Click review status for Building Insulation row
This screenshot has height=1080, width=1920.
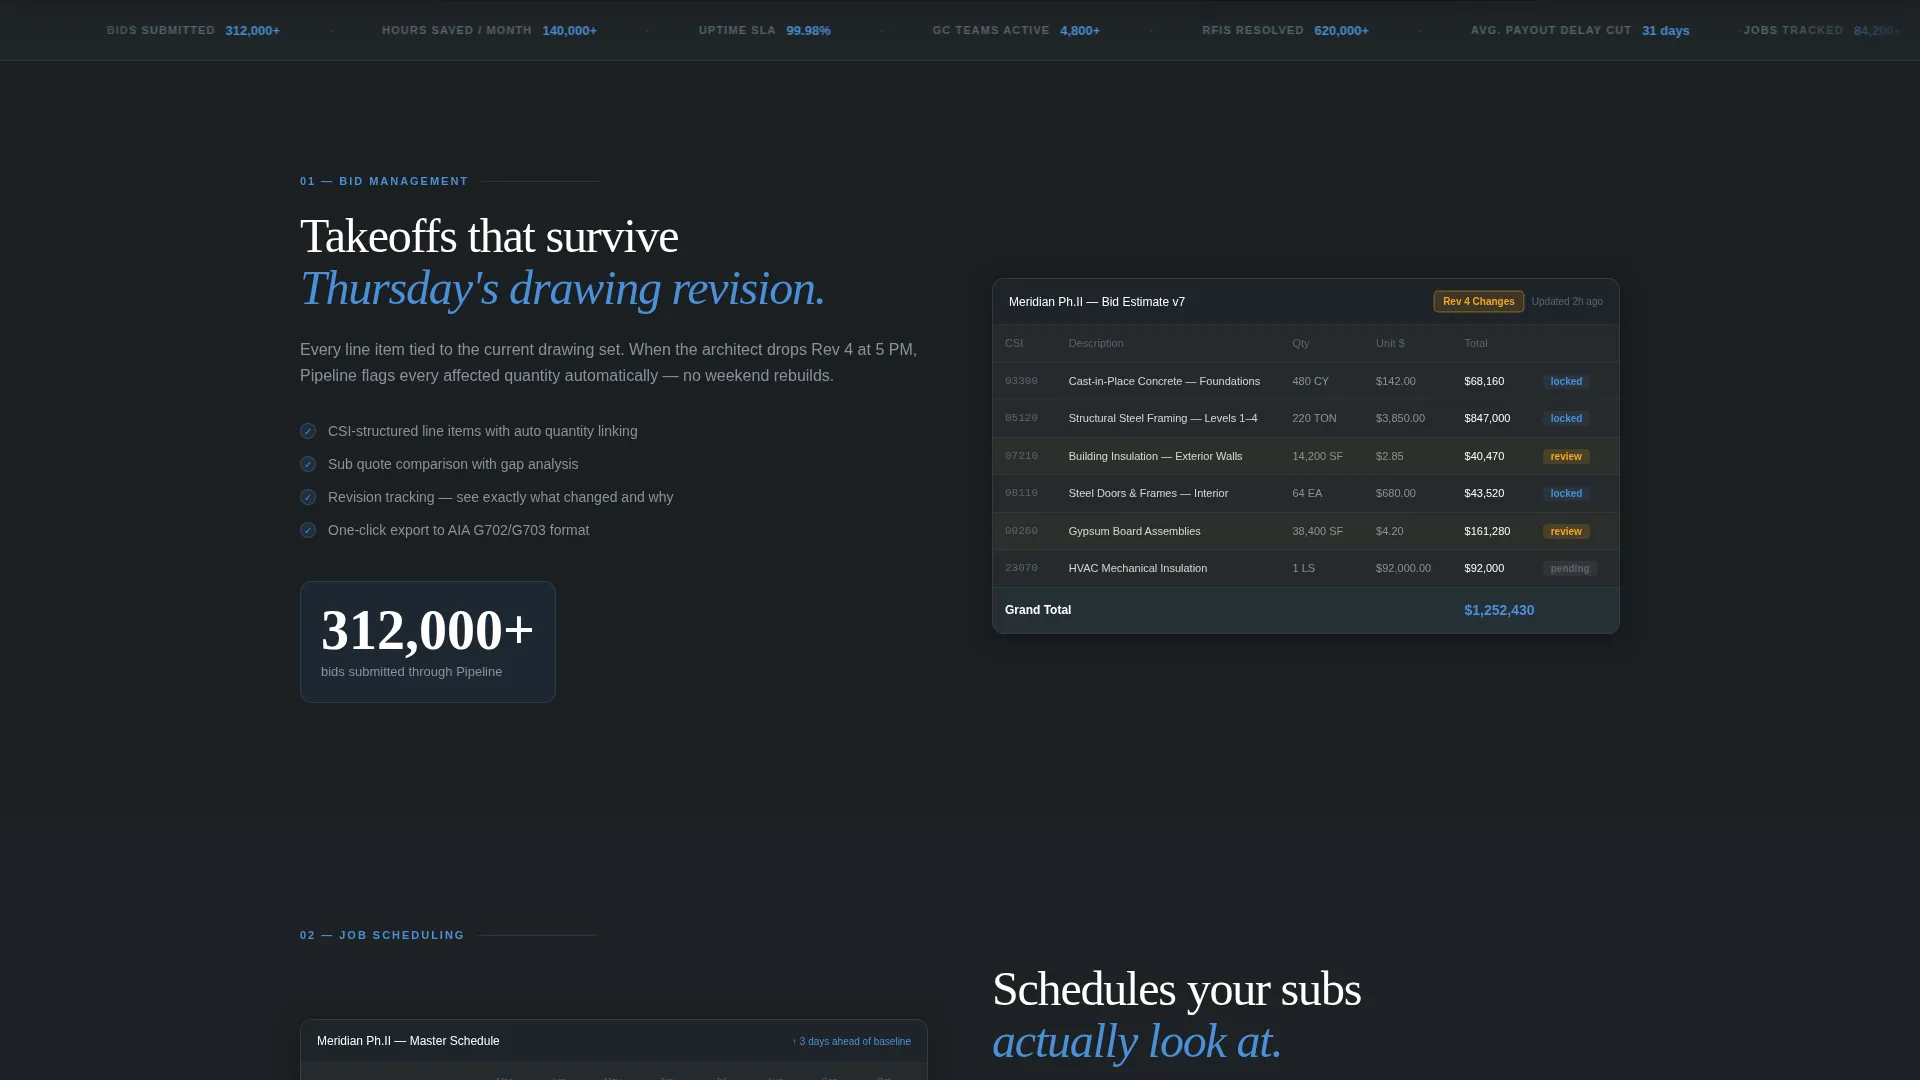[1566, 456]
